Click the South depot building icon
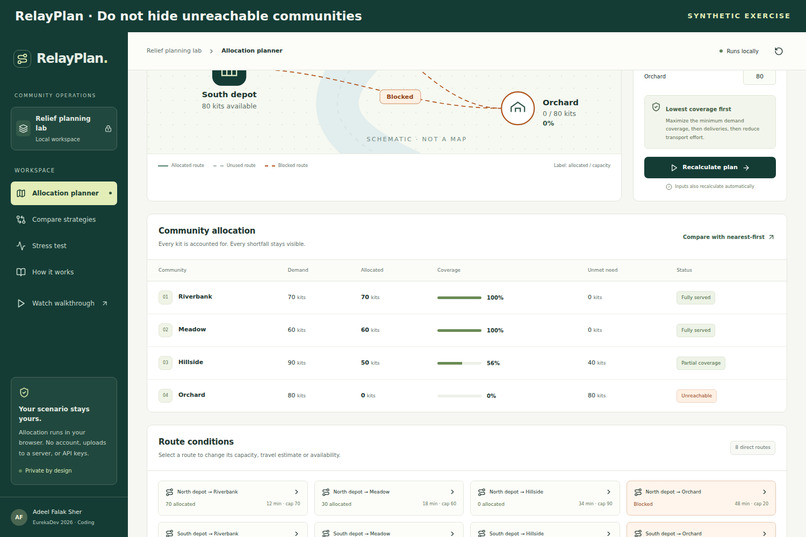 click(229, 76)
